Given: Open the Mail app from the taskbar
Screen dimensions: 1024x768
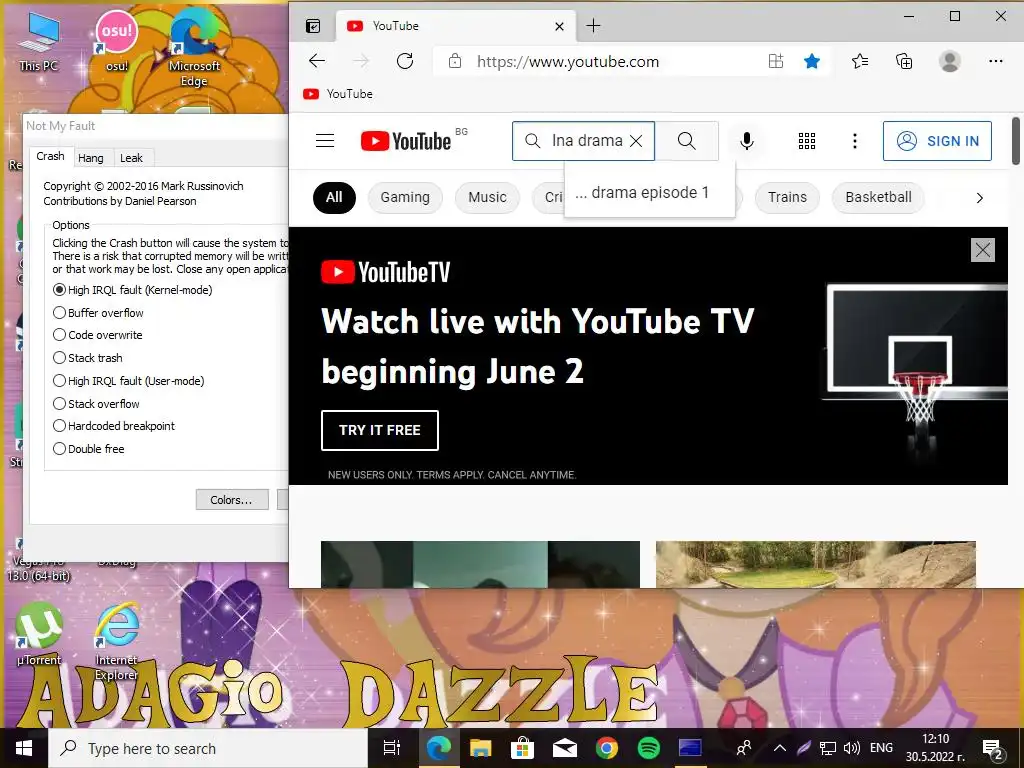Looking at the screenshot, I should (x=565, y=748).
